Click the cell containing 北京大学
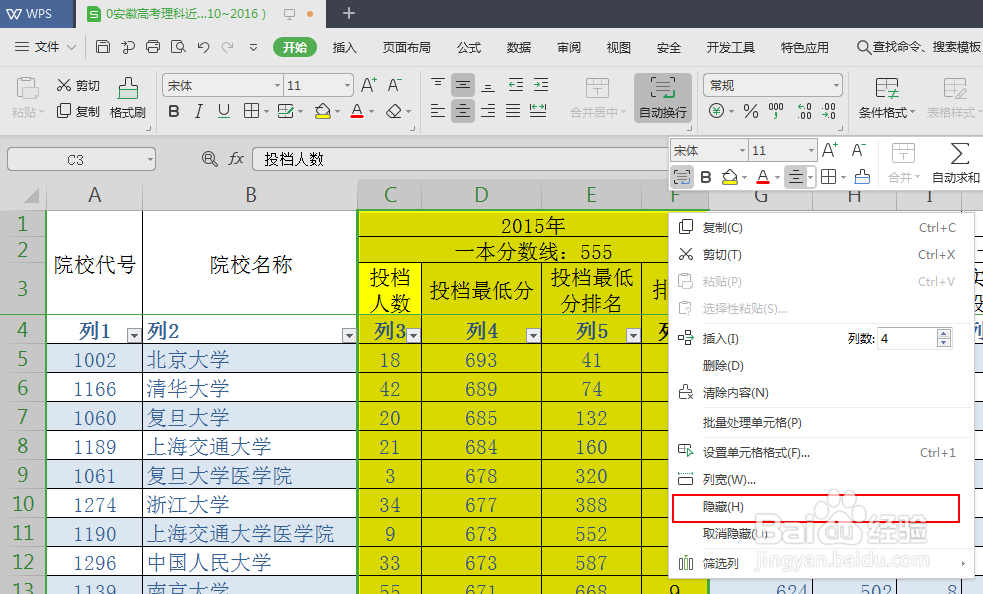Viewport: 983px width, 594px height. coord(250,359)
